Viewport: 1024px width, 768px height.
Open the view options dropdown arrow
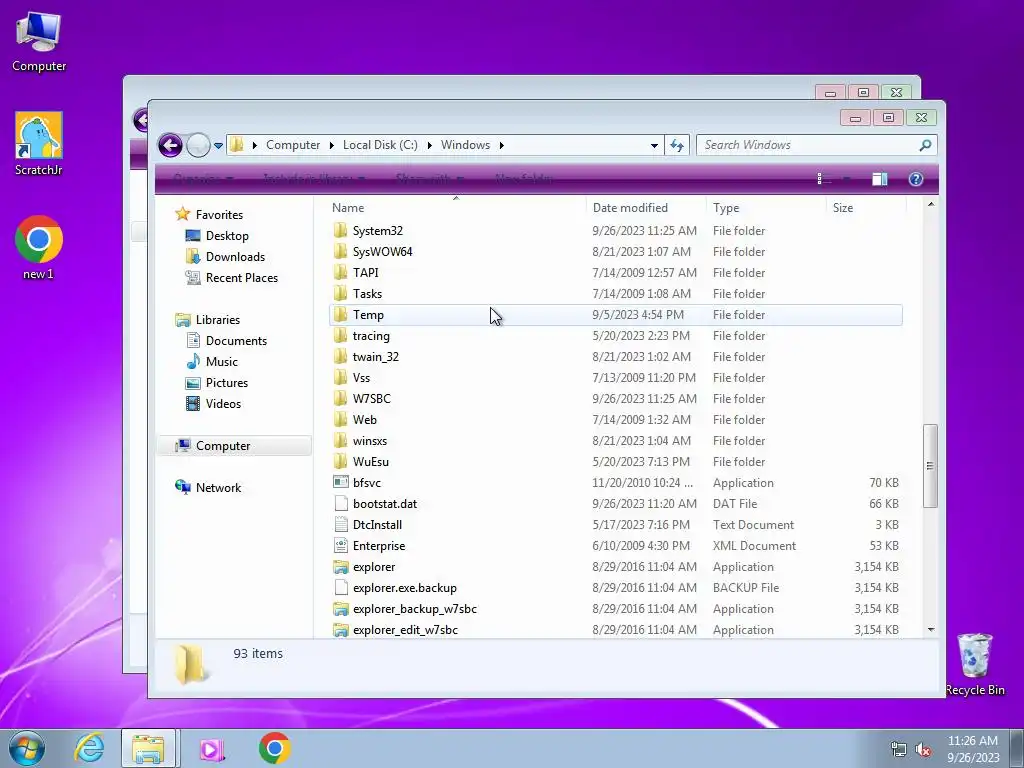tap(846, 179)
